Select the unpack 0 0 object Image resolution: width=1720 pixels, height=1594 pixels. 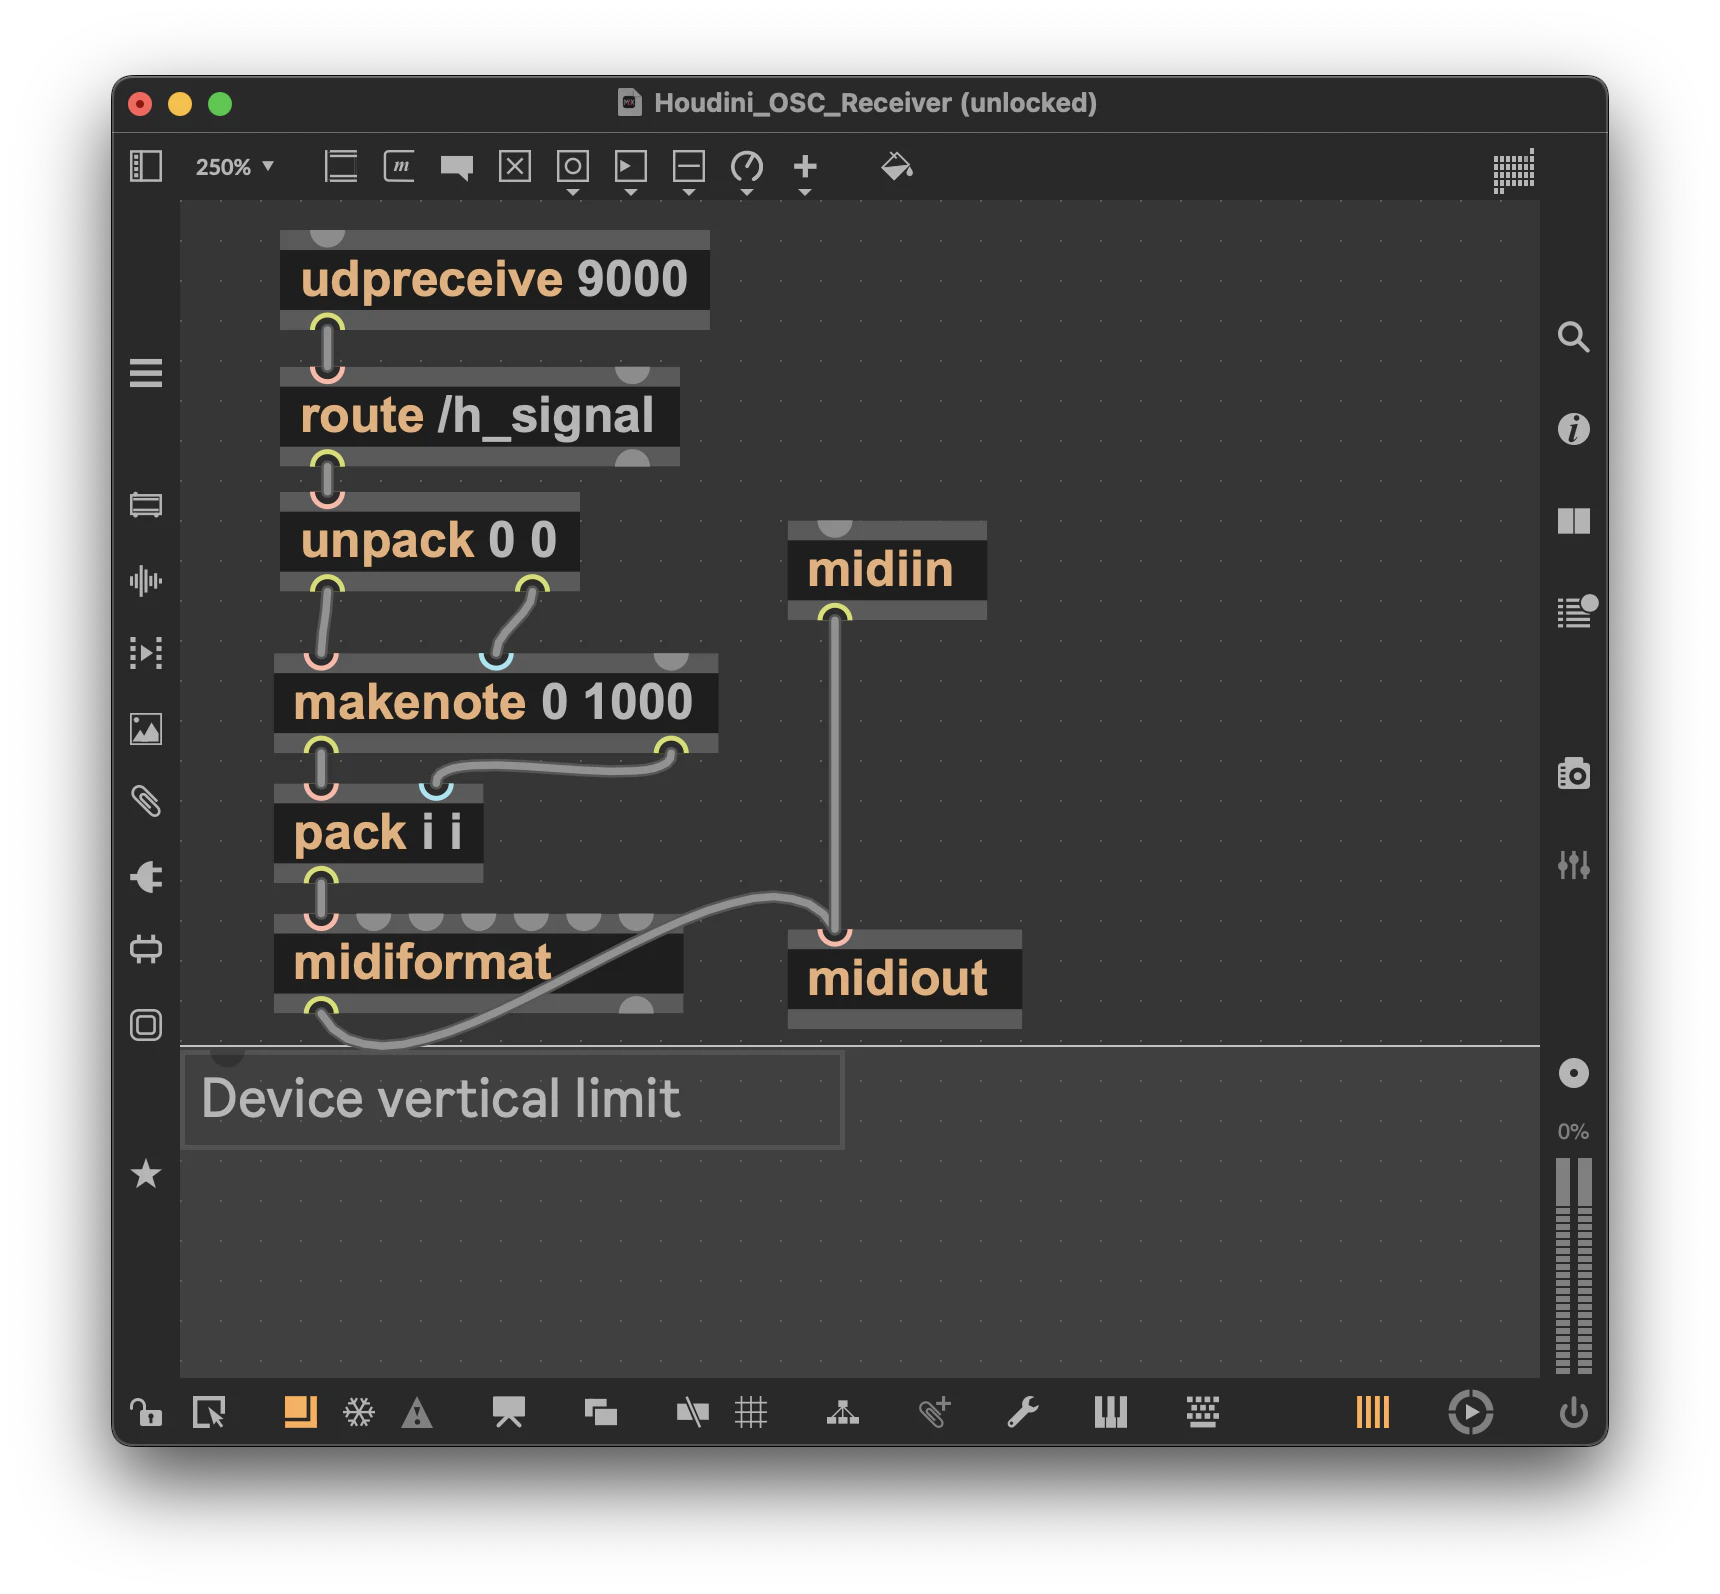(x=430, y=541)
